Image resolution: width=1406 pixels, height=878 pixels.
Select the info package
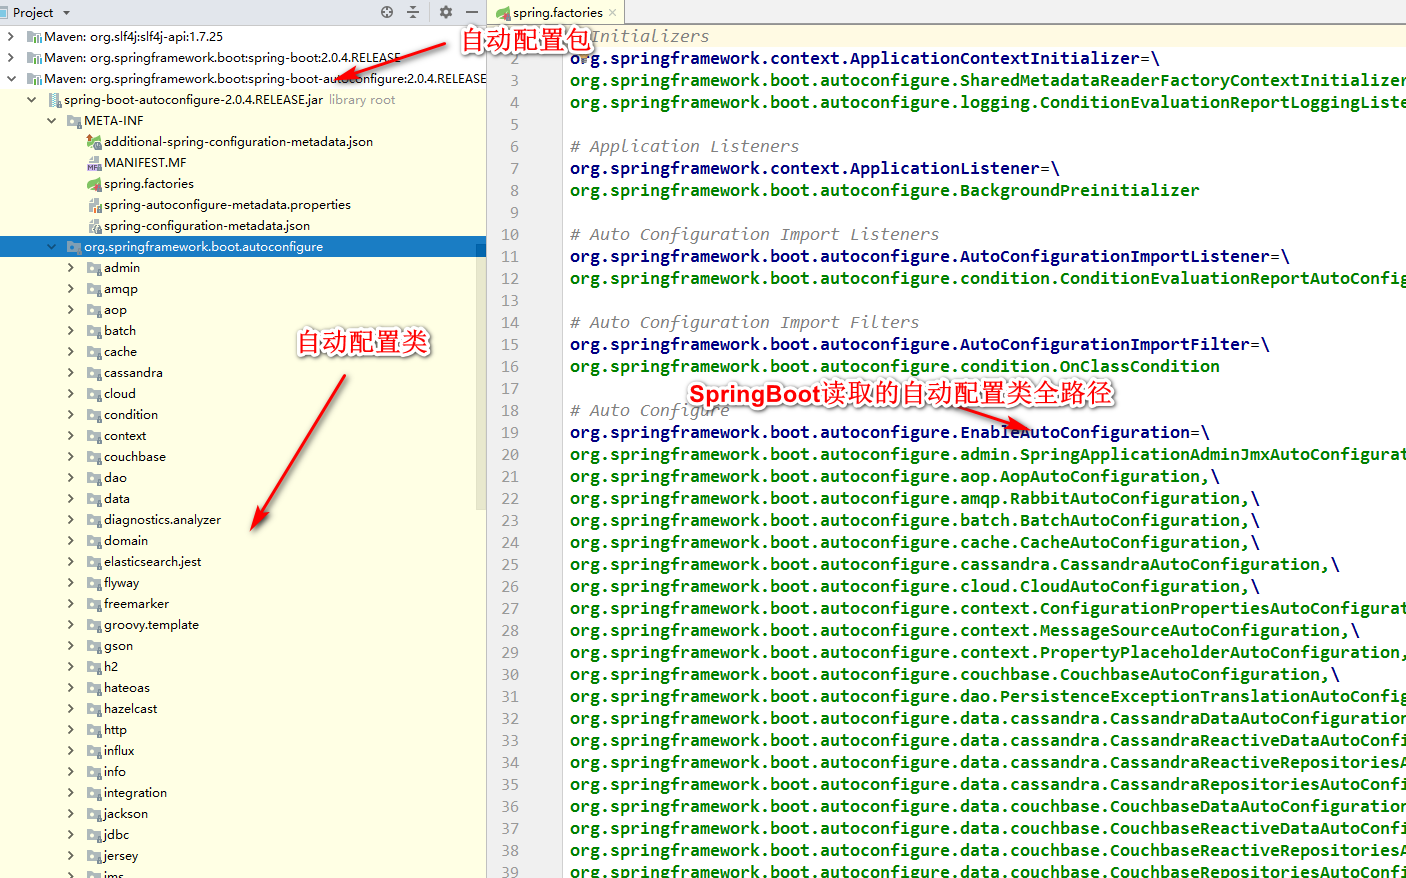pos(115,771)
